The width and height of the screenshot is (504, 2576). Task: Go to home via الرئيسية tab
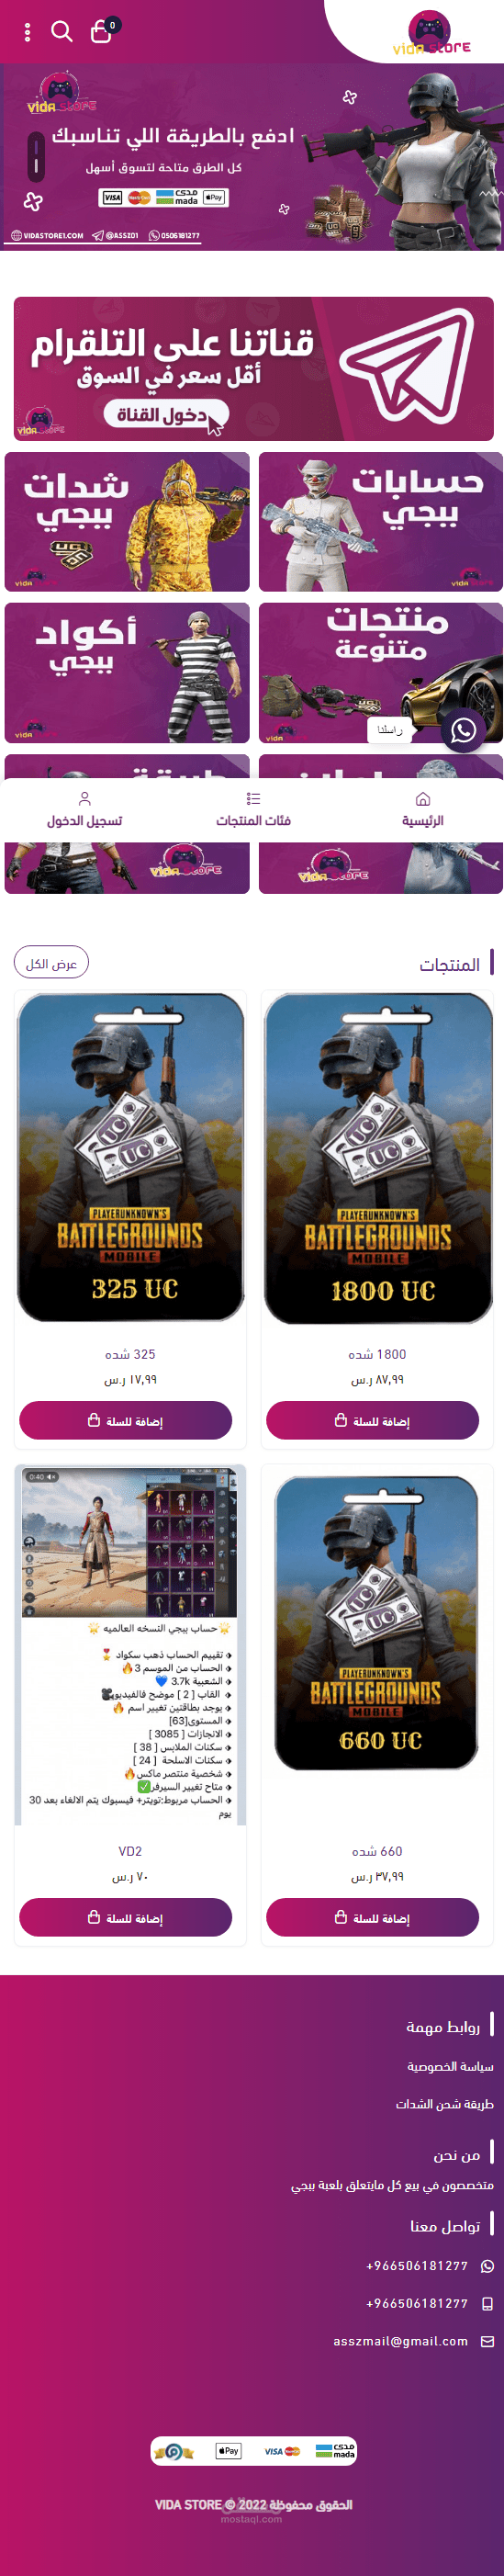tap(422, 810)
